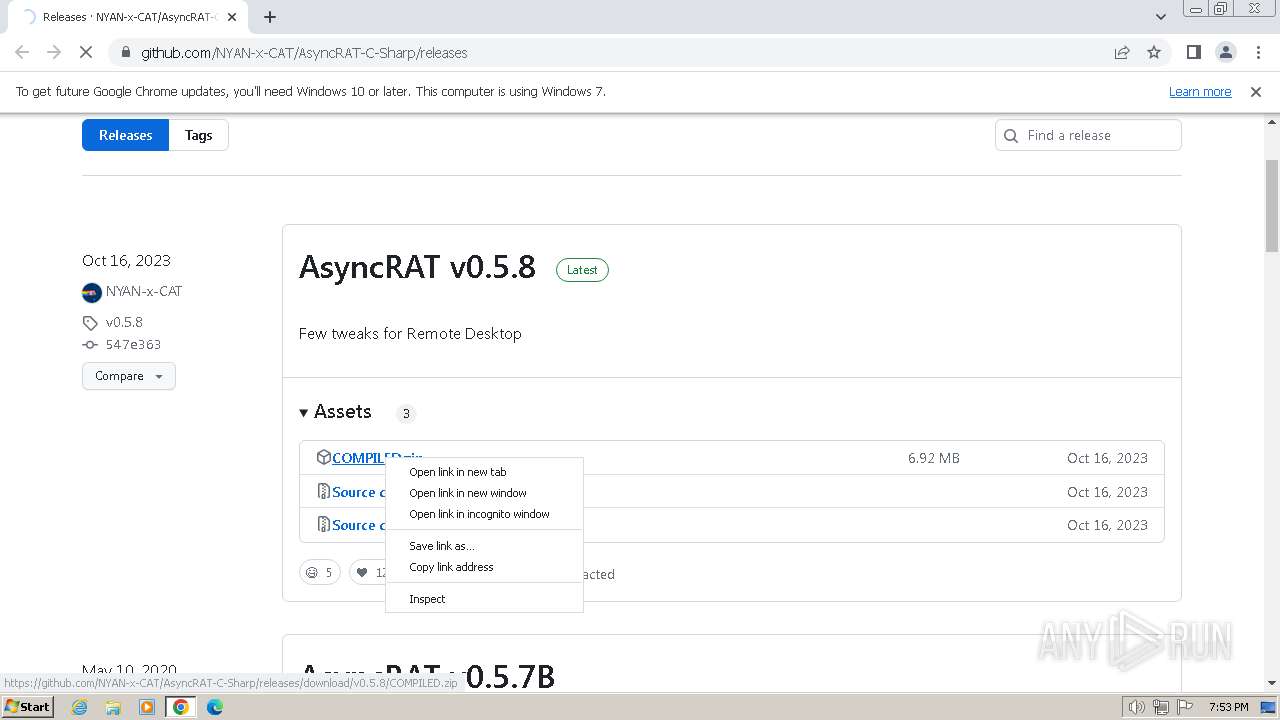Launch Internet Explorer from taskbar
The image size is (1280, 720).
click(80, 707)
